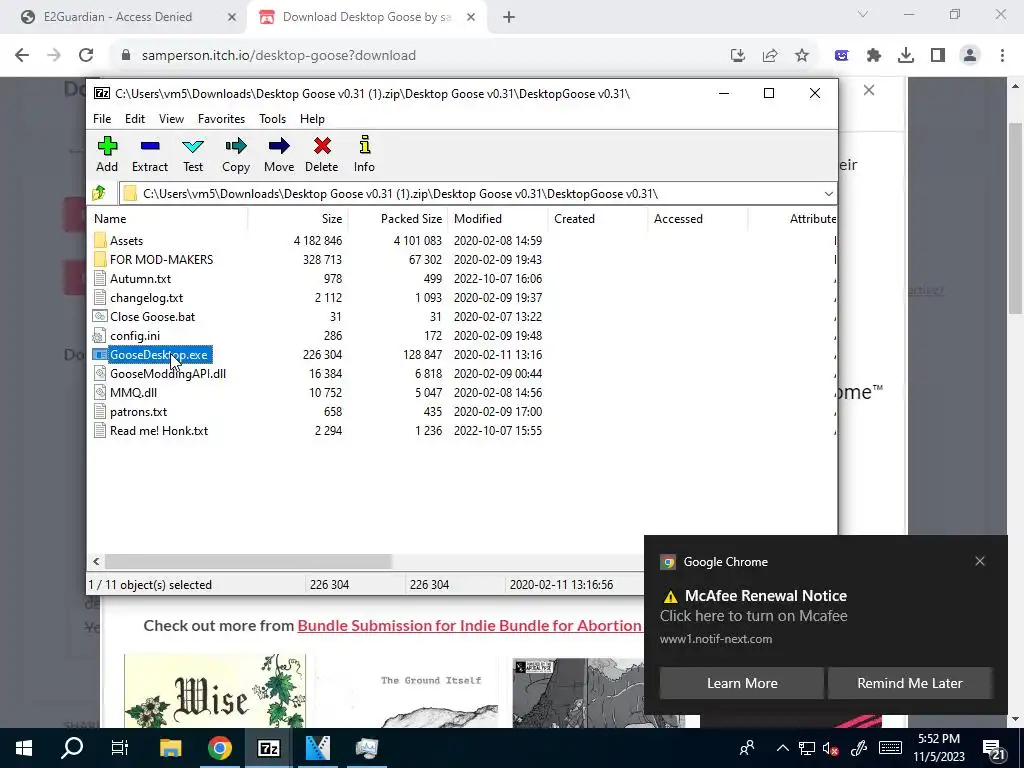
Task: Go up one folder level in 7-Zip
Action: tap(99, 193)
